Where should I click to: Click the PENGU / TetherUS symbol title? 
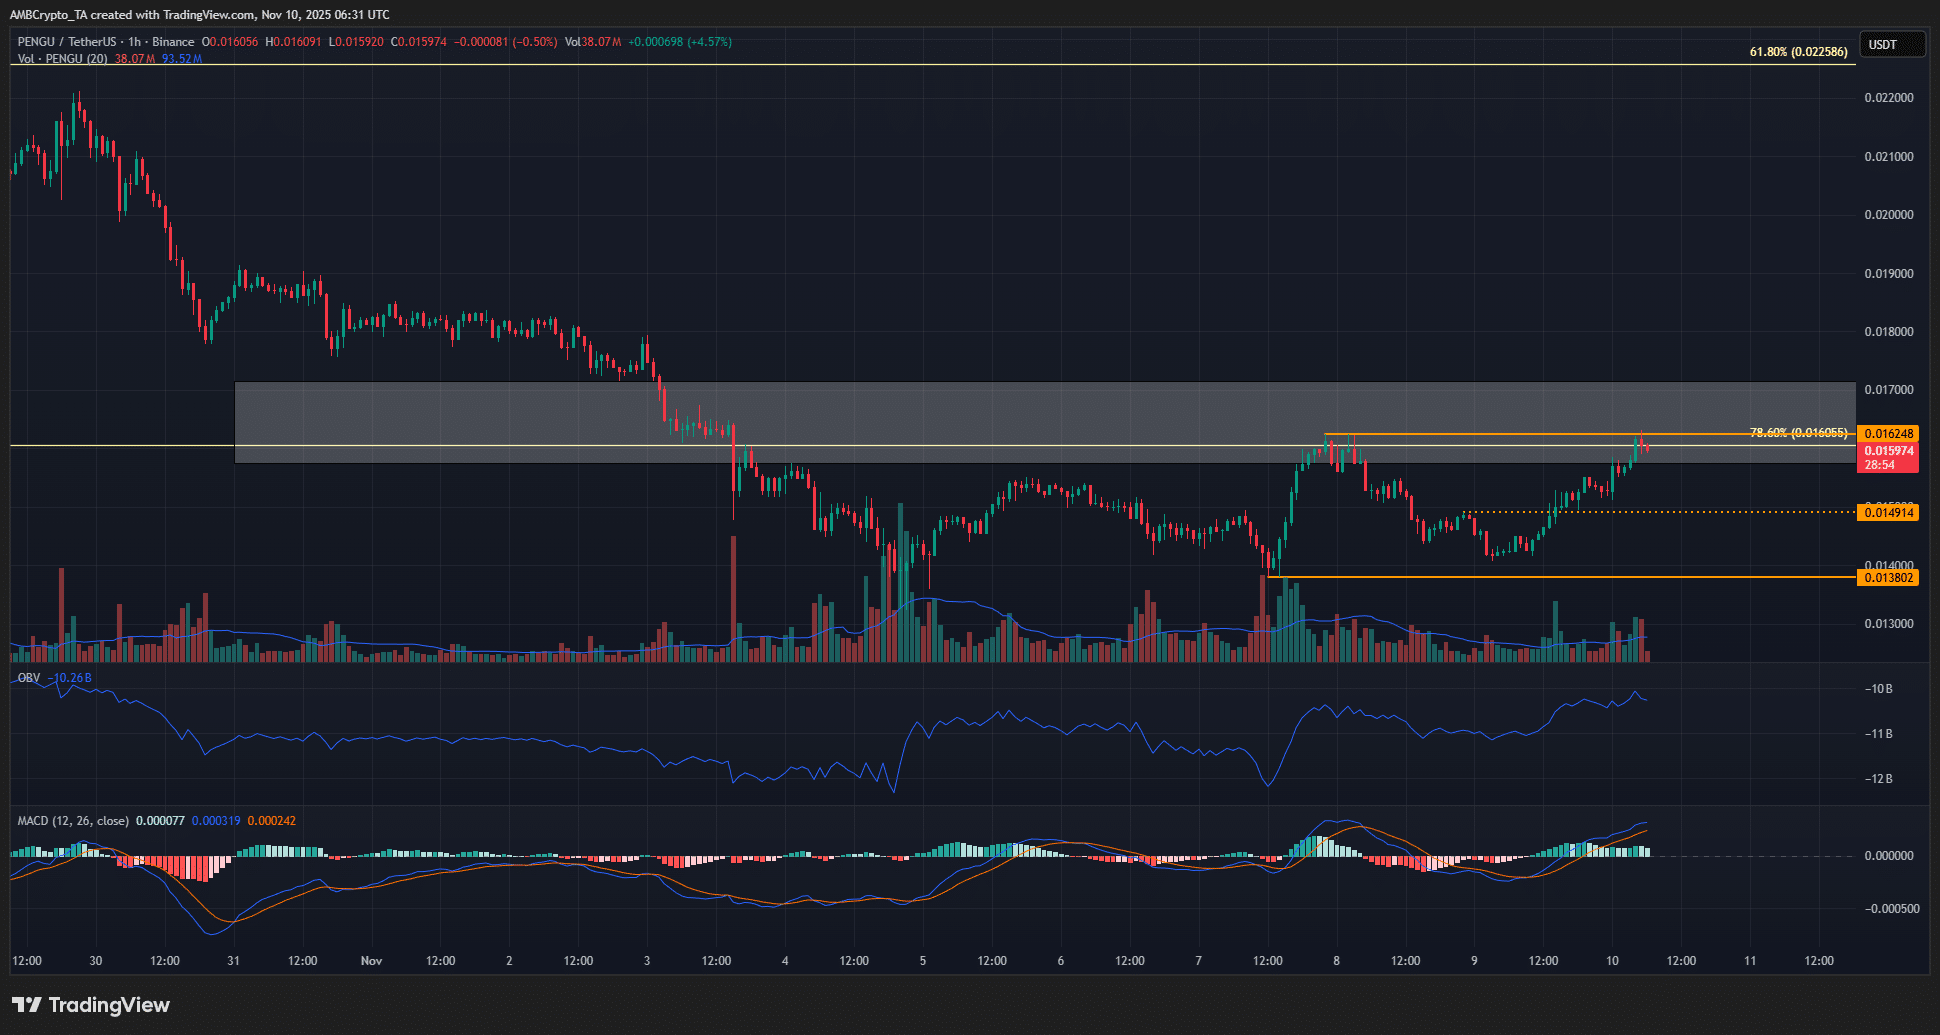coord(65,42)
